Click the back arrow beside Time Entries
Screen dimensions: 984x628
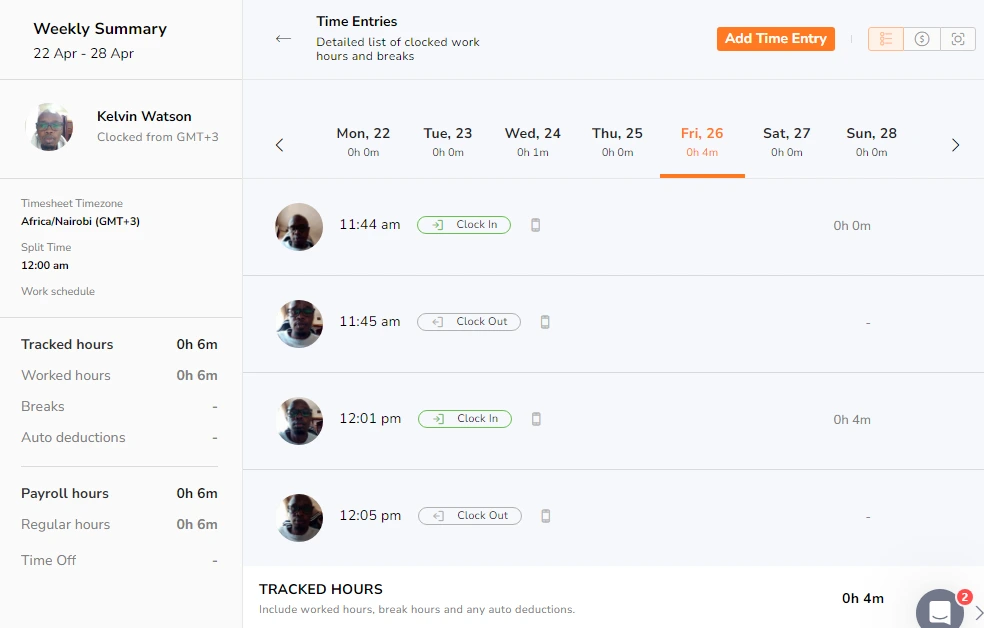(283, 39)
